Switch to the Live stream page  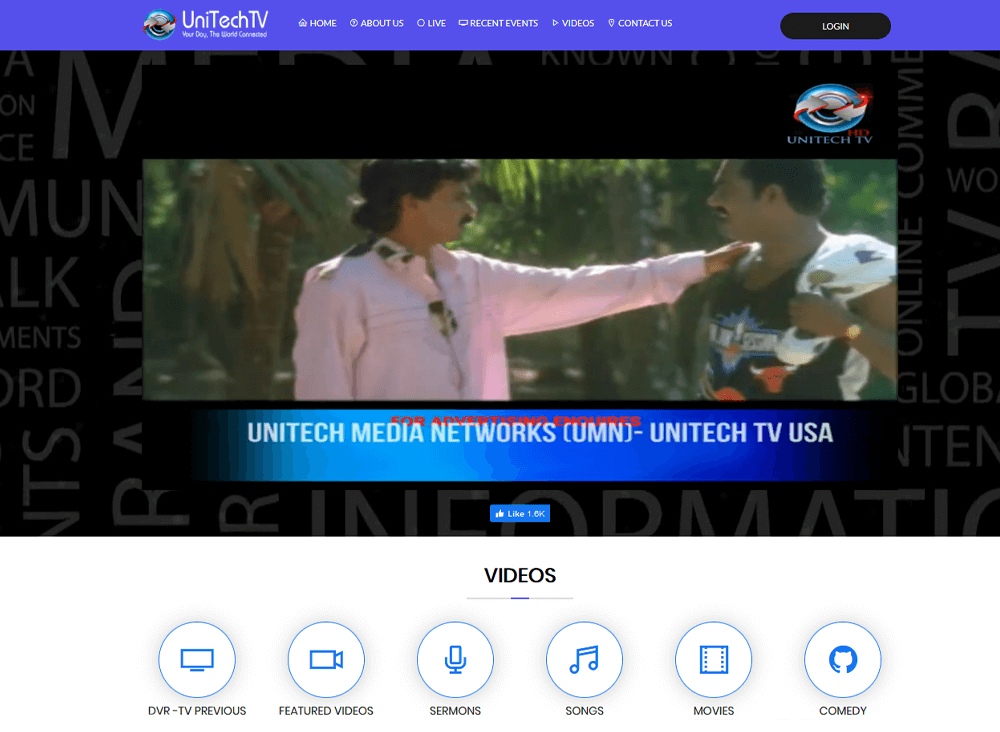(x=431, y=23)
